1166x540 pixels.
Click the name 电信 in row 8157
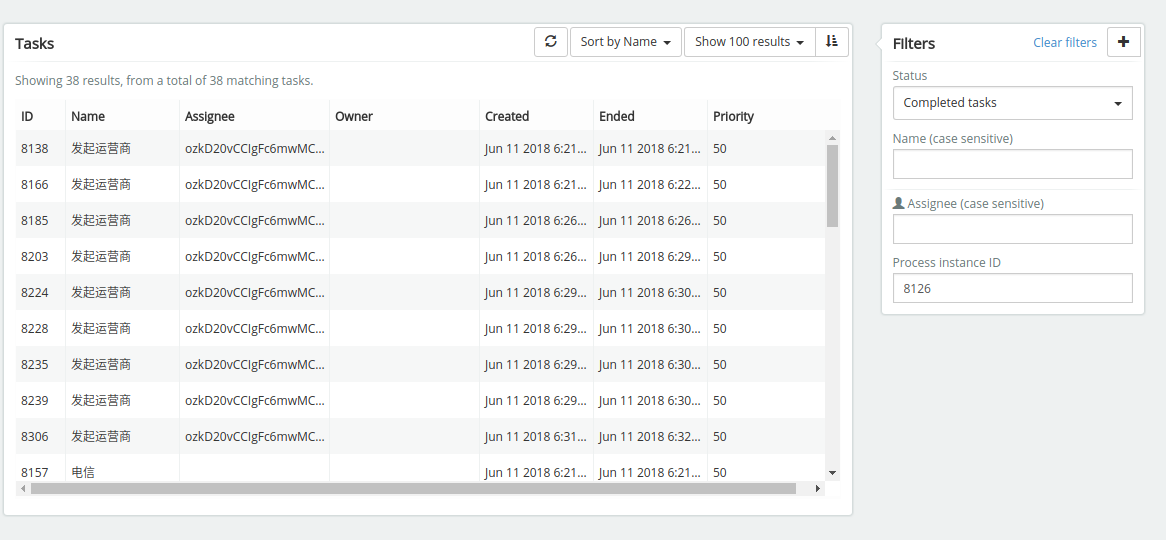tap(83, 472)
